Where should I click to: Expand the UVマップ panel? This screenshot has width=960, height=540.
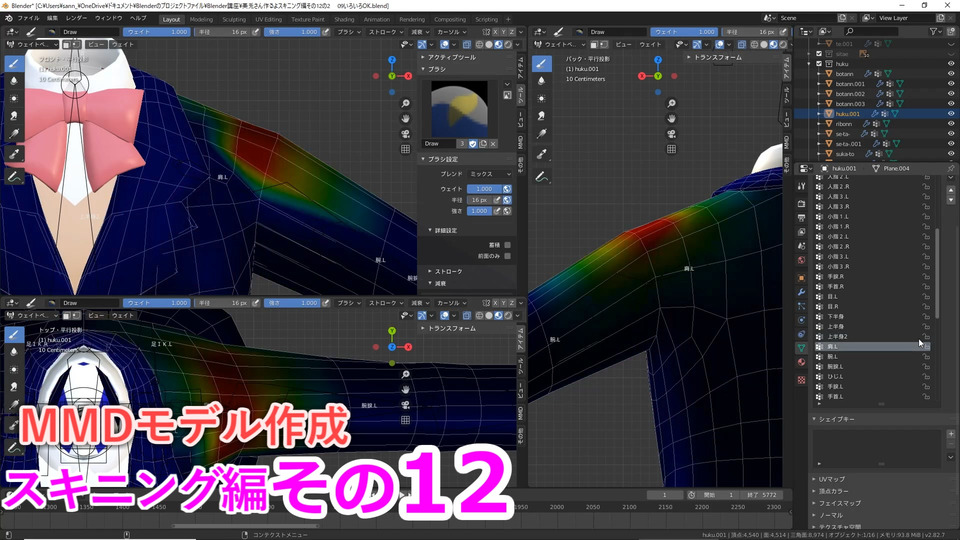831,479
